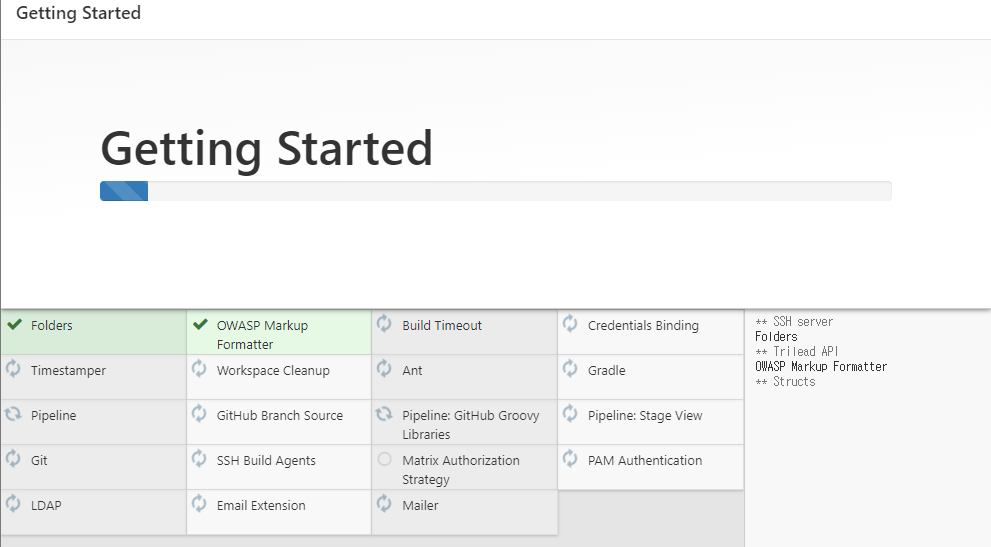Click the PAM Authentication plugin name

pyautogui.click(x=645, y=461)
